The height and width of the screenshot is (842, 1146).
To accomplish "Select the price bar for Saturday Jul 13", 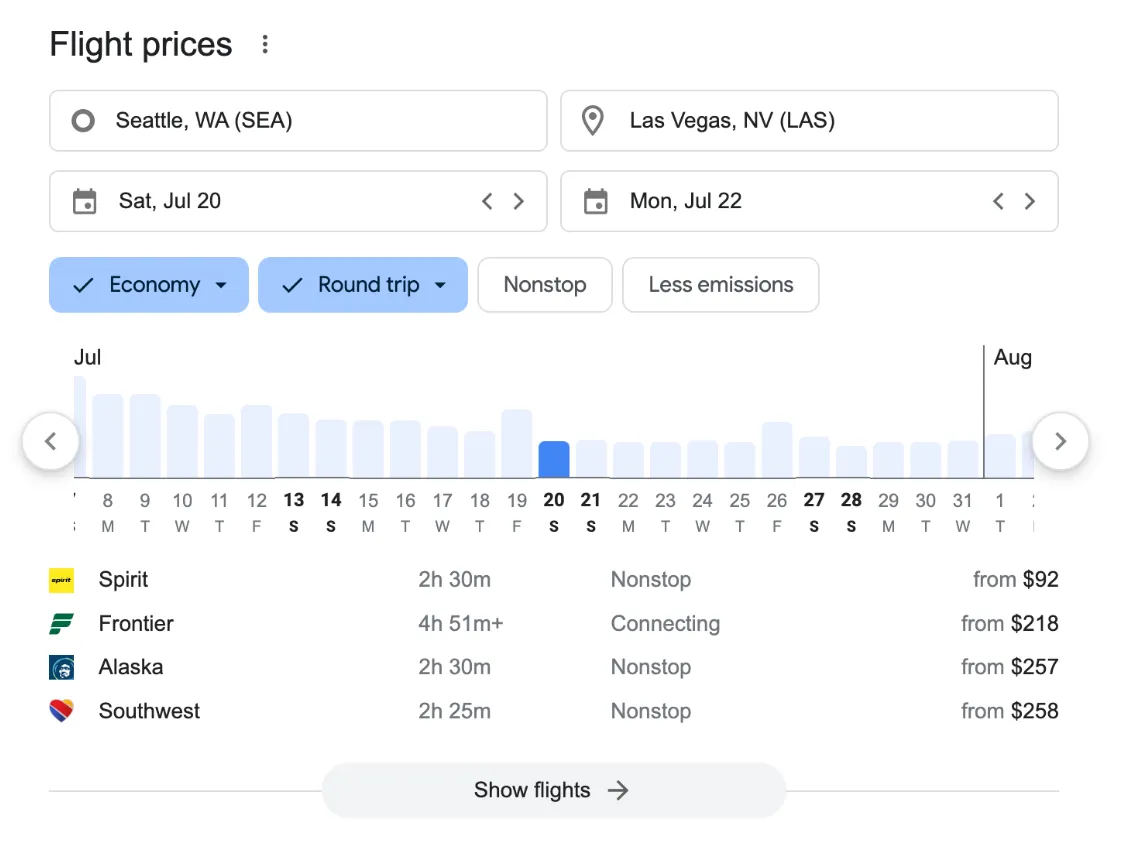I will coord(294,446).
